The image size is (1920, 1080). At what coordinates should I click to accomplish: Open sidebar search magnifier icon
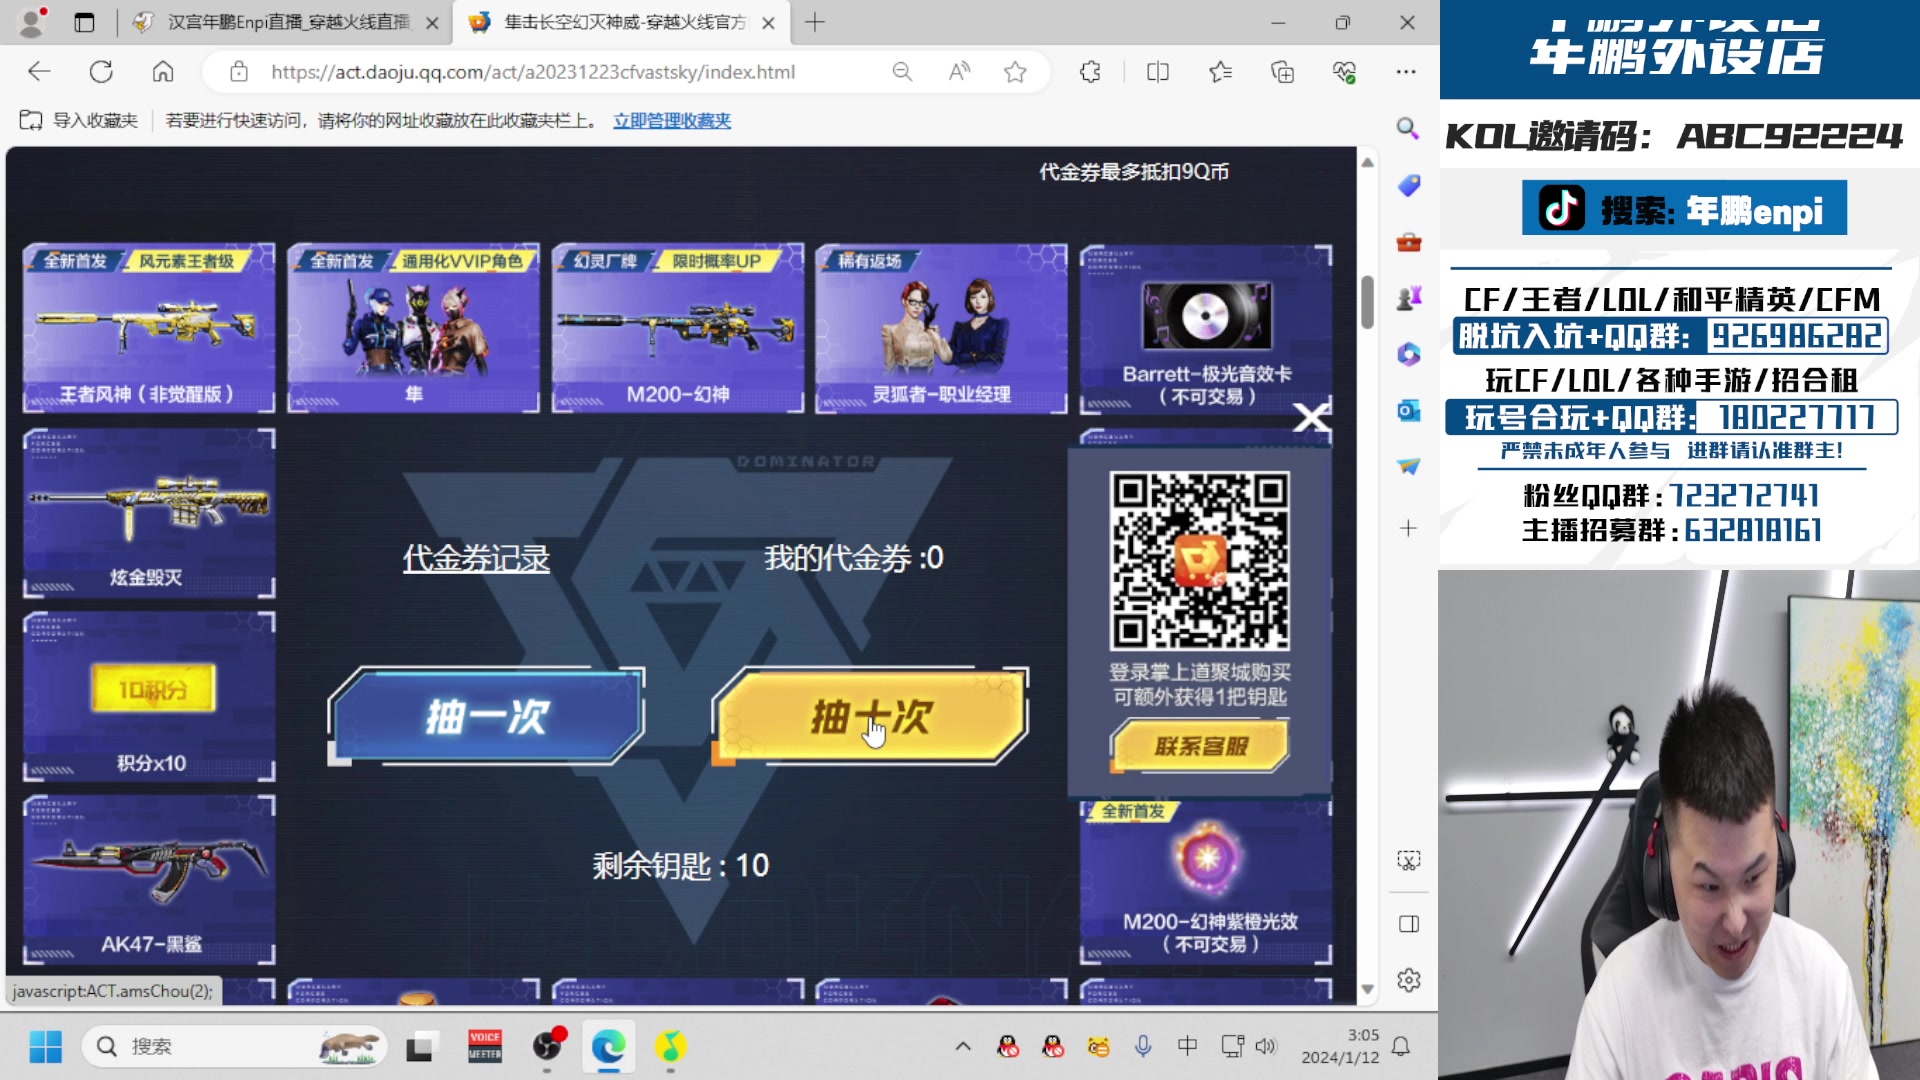coord(1408,128)
